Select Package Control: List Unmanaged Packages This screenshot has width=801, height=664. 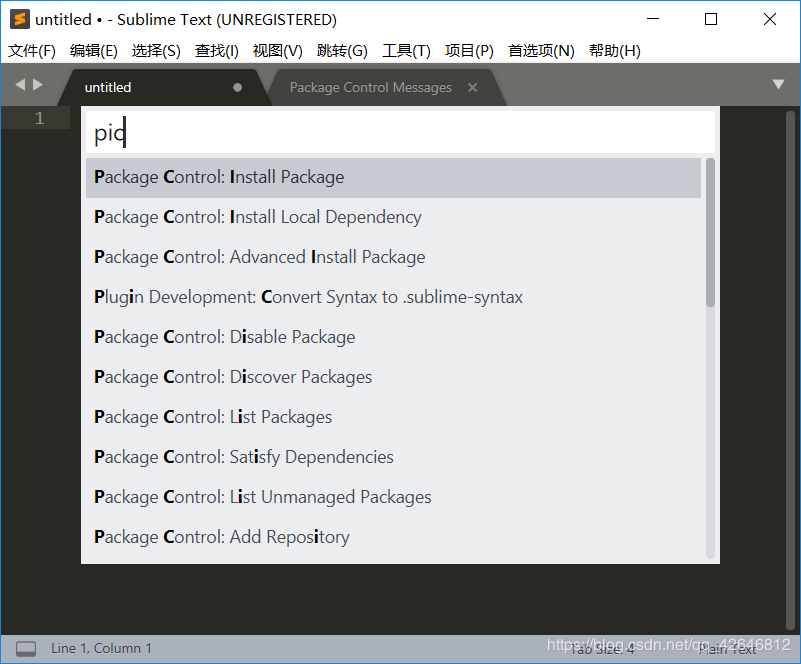pyautogui.click(x=393, y=497)
